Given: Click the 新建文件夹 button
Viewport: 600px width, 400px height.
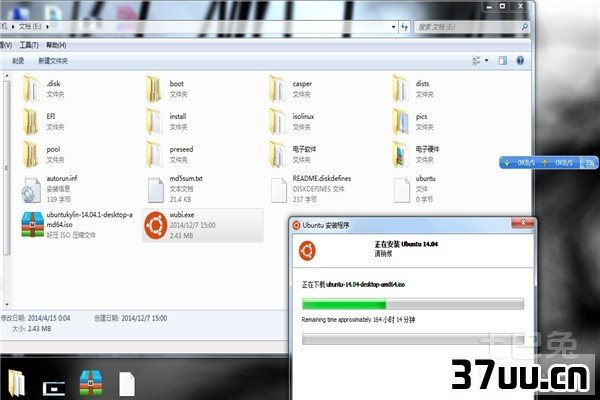Looking at the screenshot, I should 53,61.
